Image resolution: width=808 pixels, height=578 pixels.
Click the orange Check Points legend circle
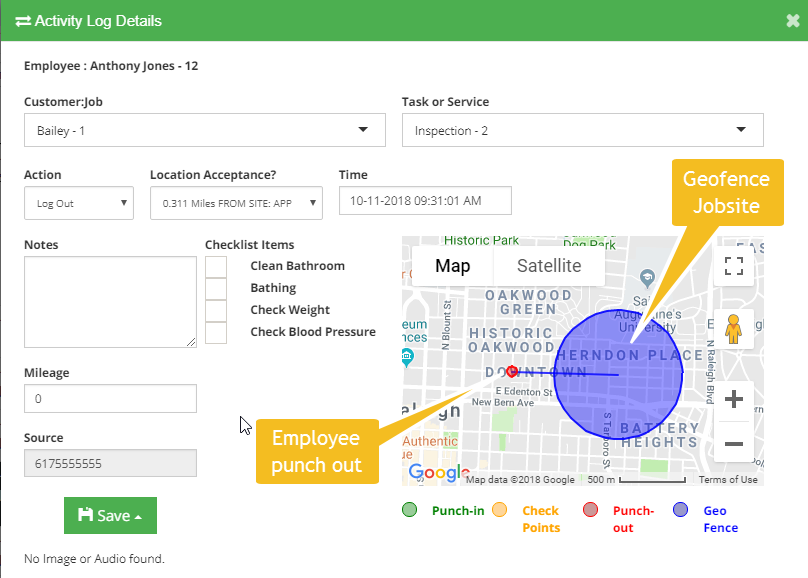point(499,510)
